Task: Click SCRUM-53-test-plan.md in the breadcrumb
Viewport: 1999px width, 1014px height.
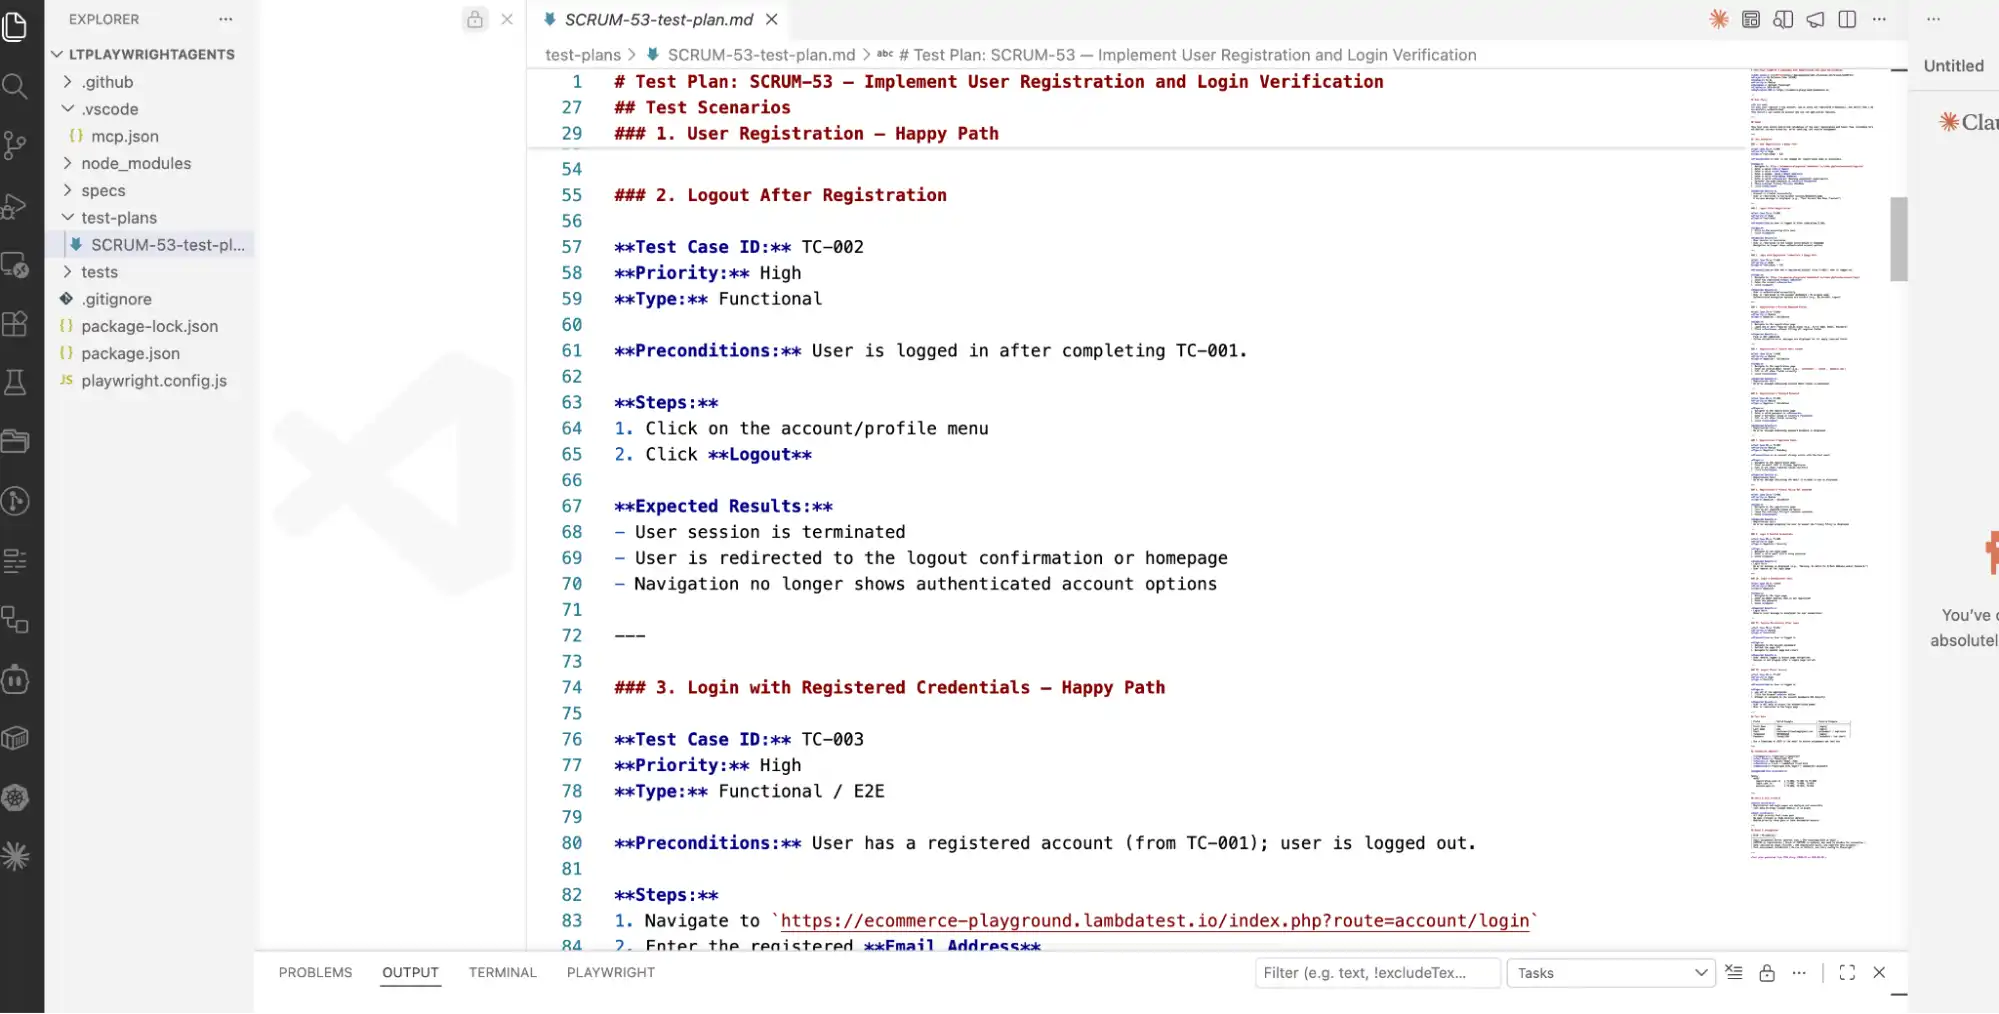Action: [761, 55]
